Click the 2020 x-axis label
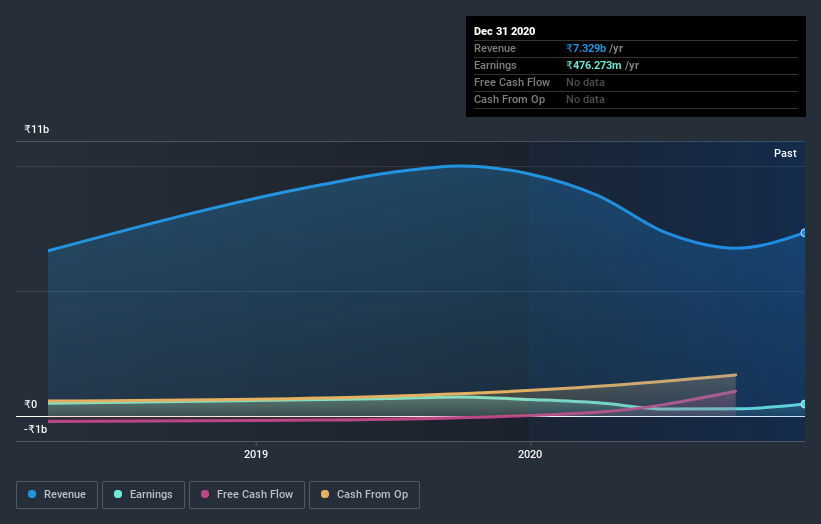 point(530,454)
